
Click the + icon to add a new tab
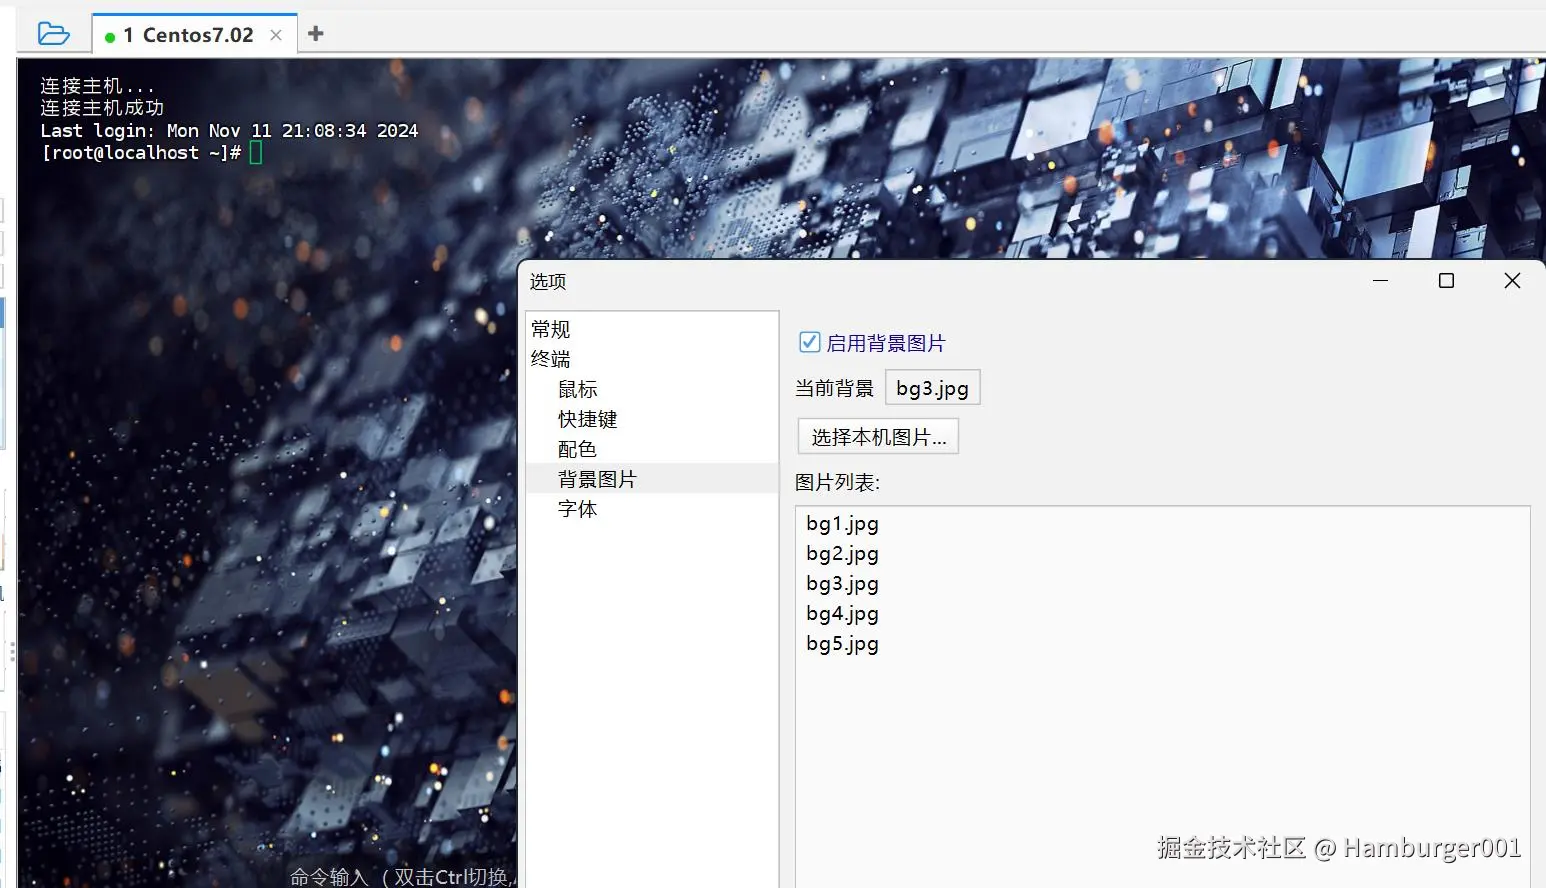(315, 31)
